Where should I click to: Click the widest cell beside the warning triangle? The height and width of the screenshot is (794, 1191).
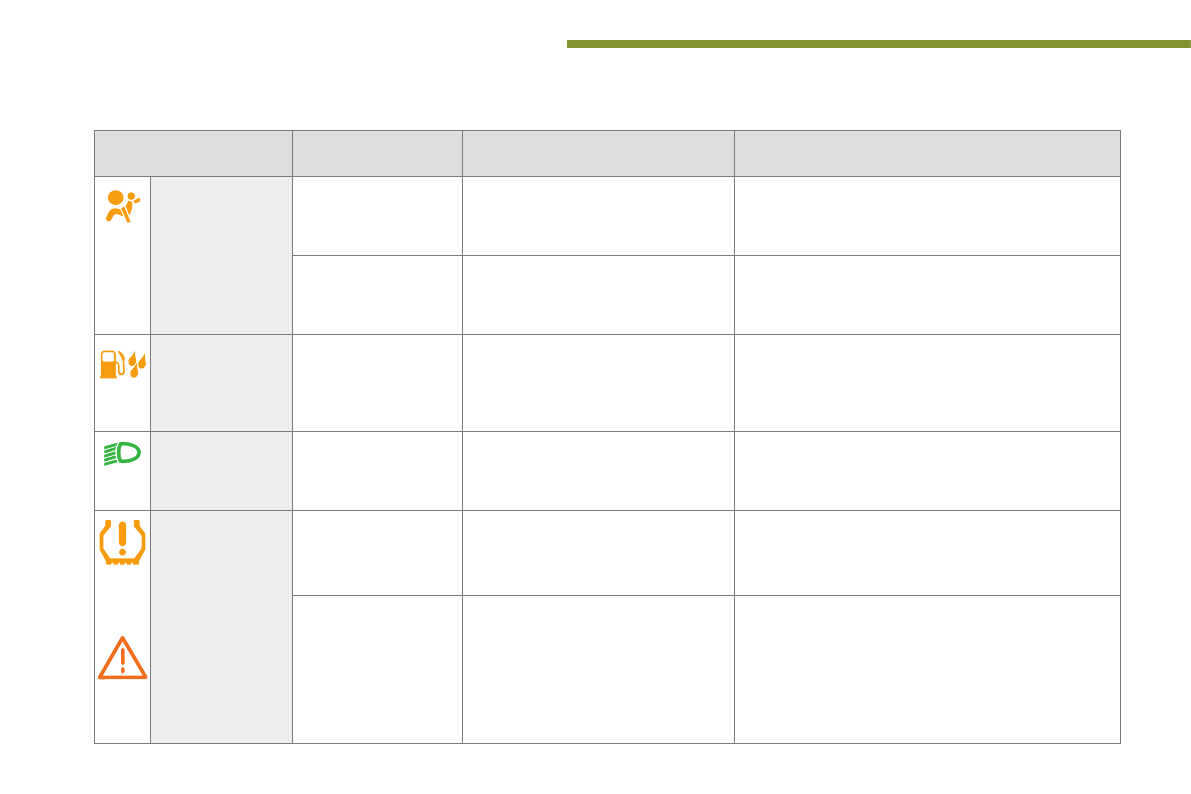(927, 669)
